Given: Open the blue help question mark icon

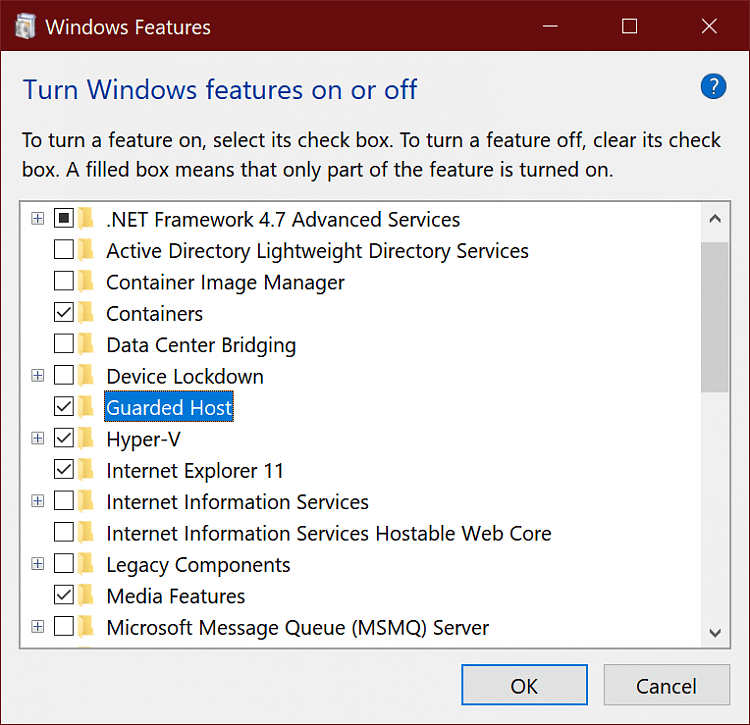Looking at the screenshot, I should [x=713, y=87].
